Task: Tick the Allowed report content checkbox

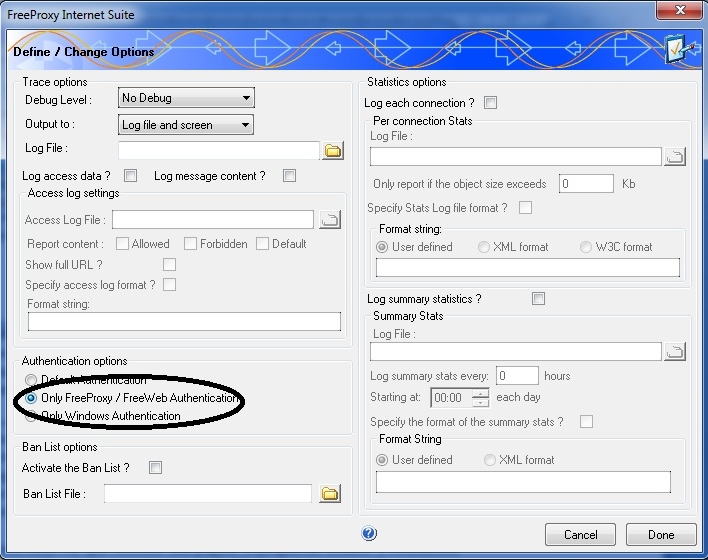Action: tap(122, 244)
